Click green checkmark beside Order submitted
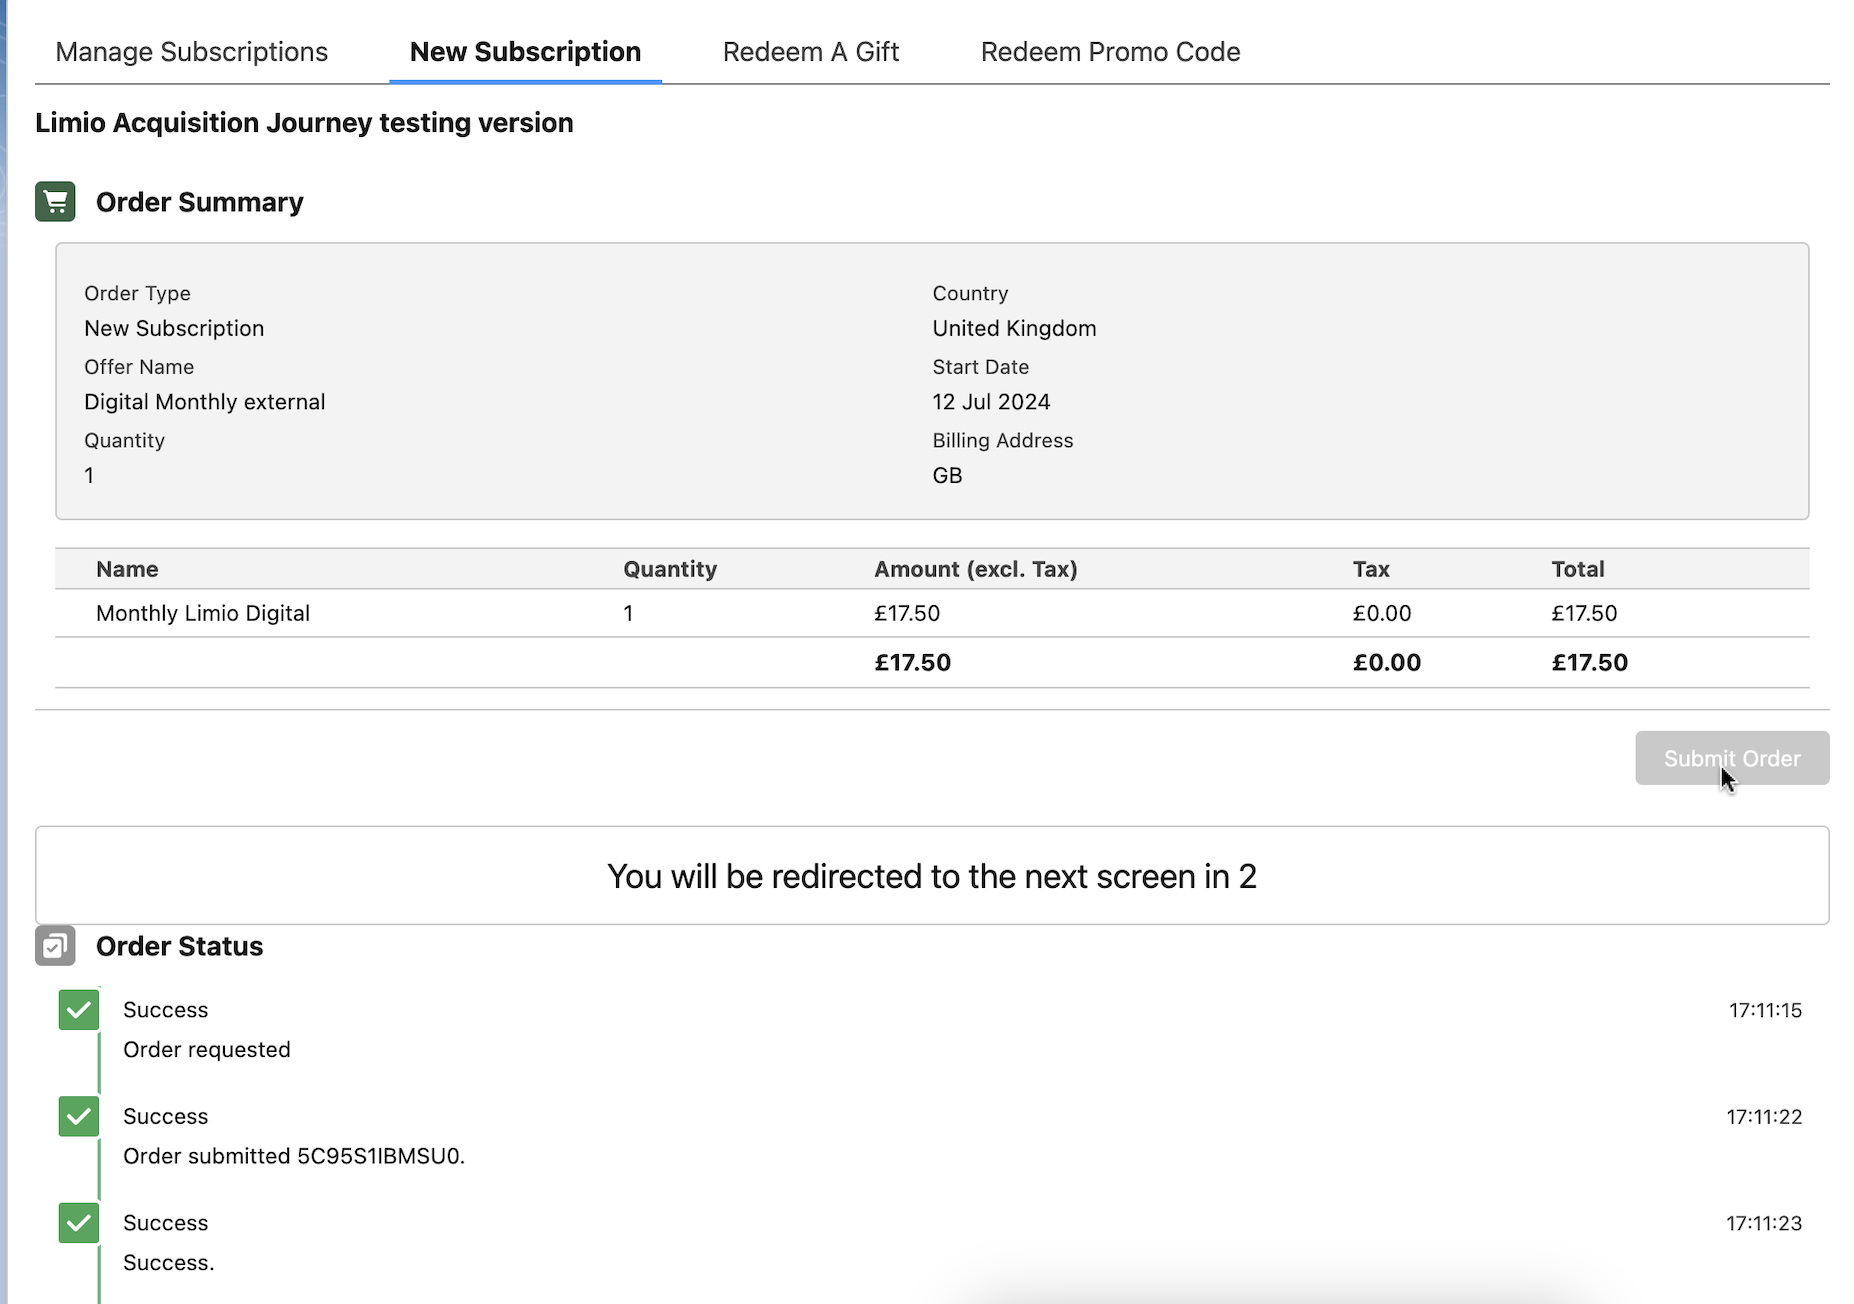Viewport: 1854px width, 1304px height. [79, 1116]
